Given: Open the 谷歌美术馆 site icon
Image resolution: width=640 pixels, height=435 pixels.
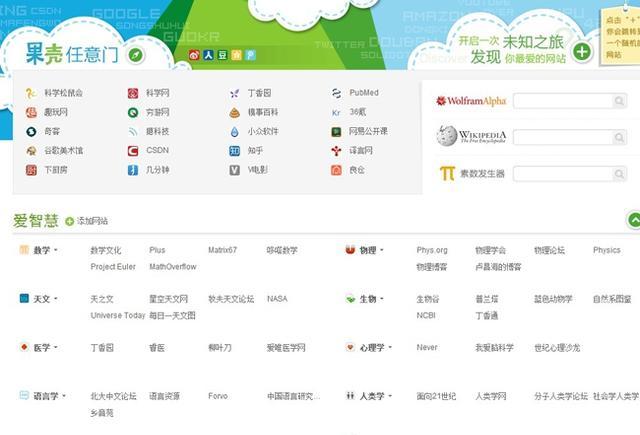Looking at the screenshot, I should tap(31, 151).
